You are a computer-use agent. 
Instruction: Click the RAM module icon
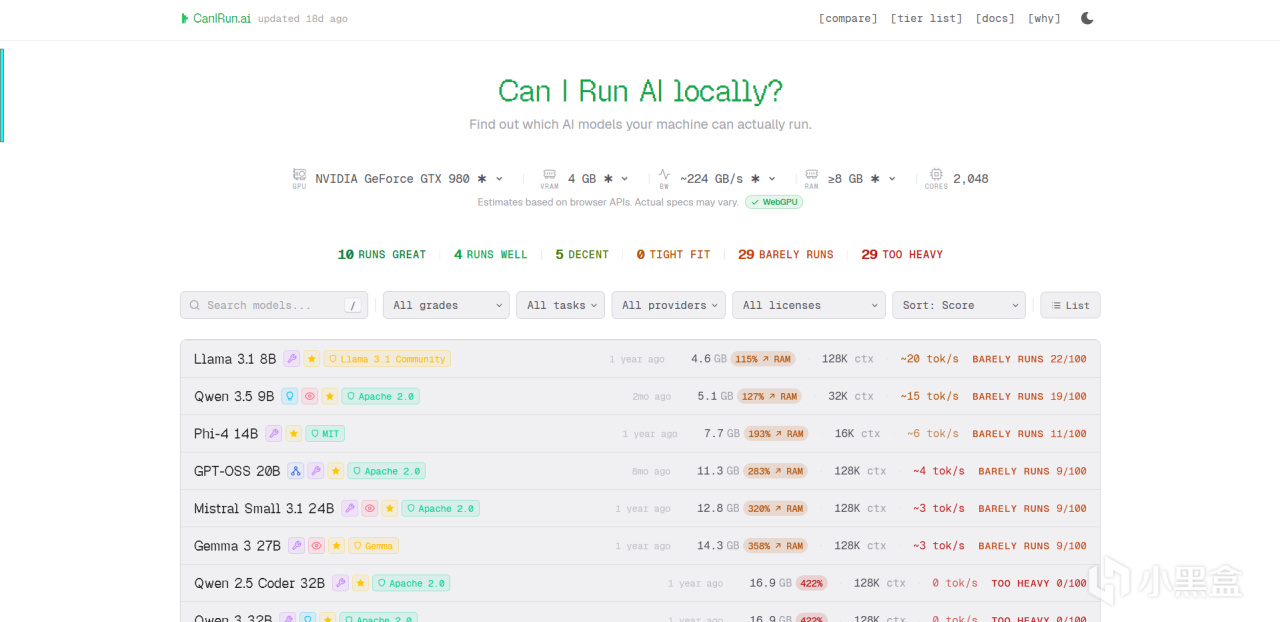[811, 174]
